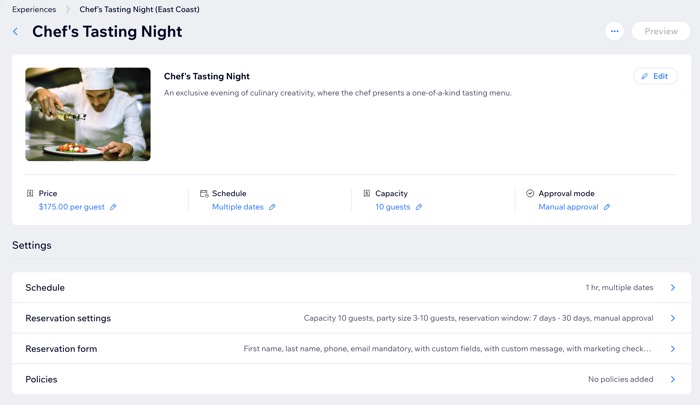Click the Preview button
This screenshot has height=405, width=700.
coord(661,31)
